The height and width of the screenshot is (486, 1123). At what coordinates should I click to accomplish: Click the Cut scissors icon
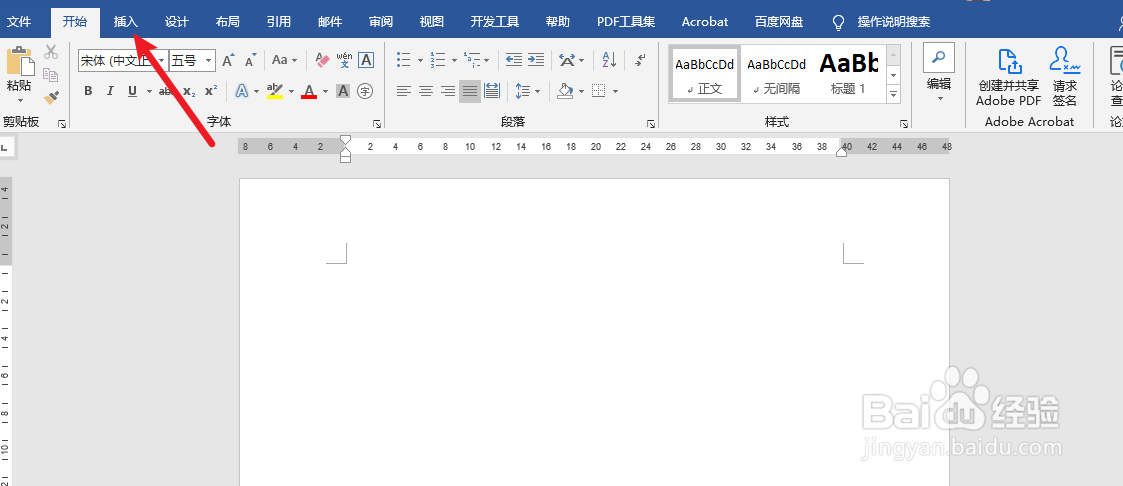[50, 52]
